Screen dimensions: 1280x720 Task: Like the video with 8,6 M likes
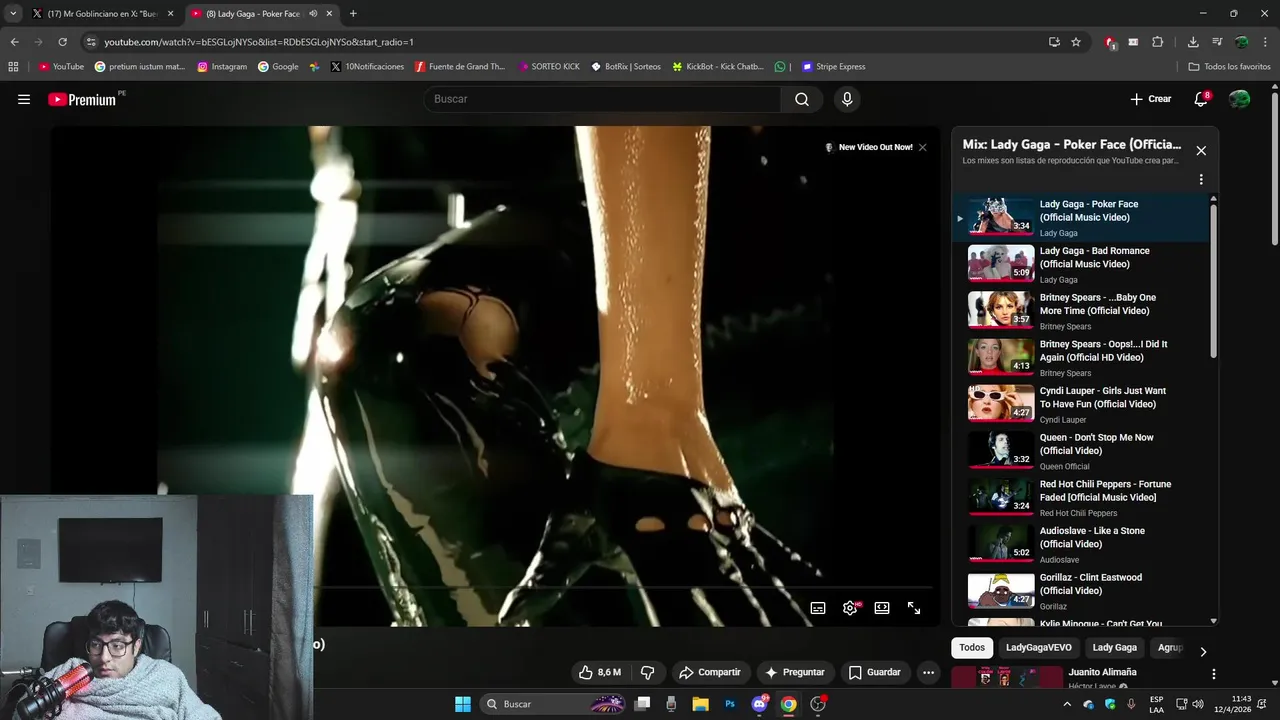point(599,672)
